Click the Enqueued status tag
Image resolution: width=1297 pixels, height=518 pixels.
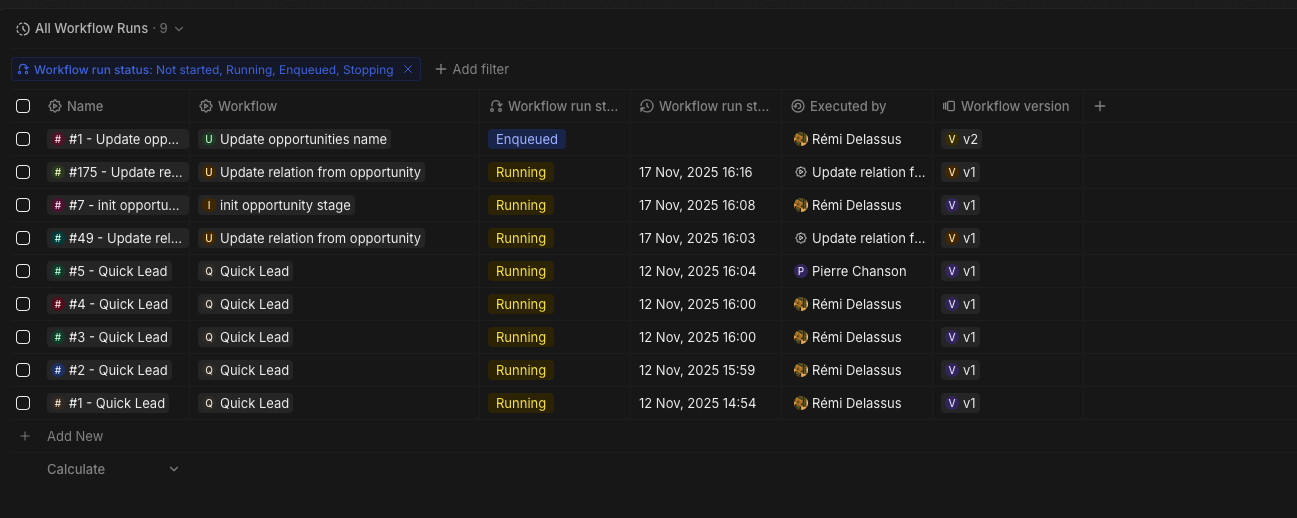tap(527, 139)
